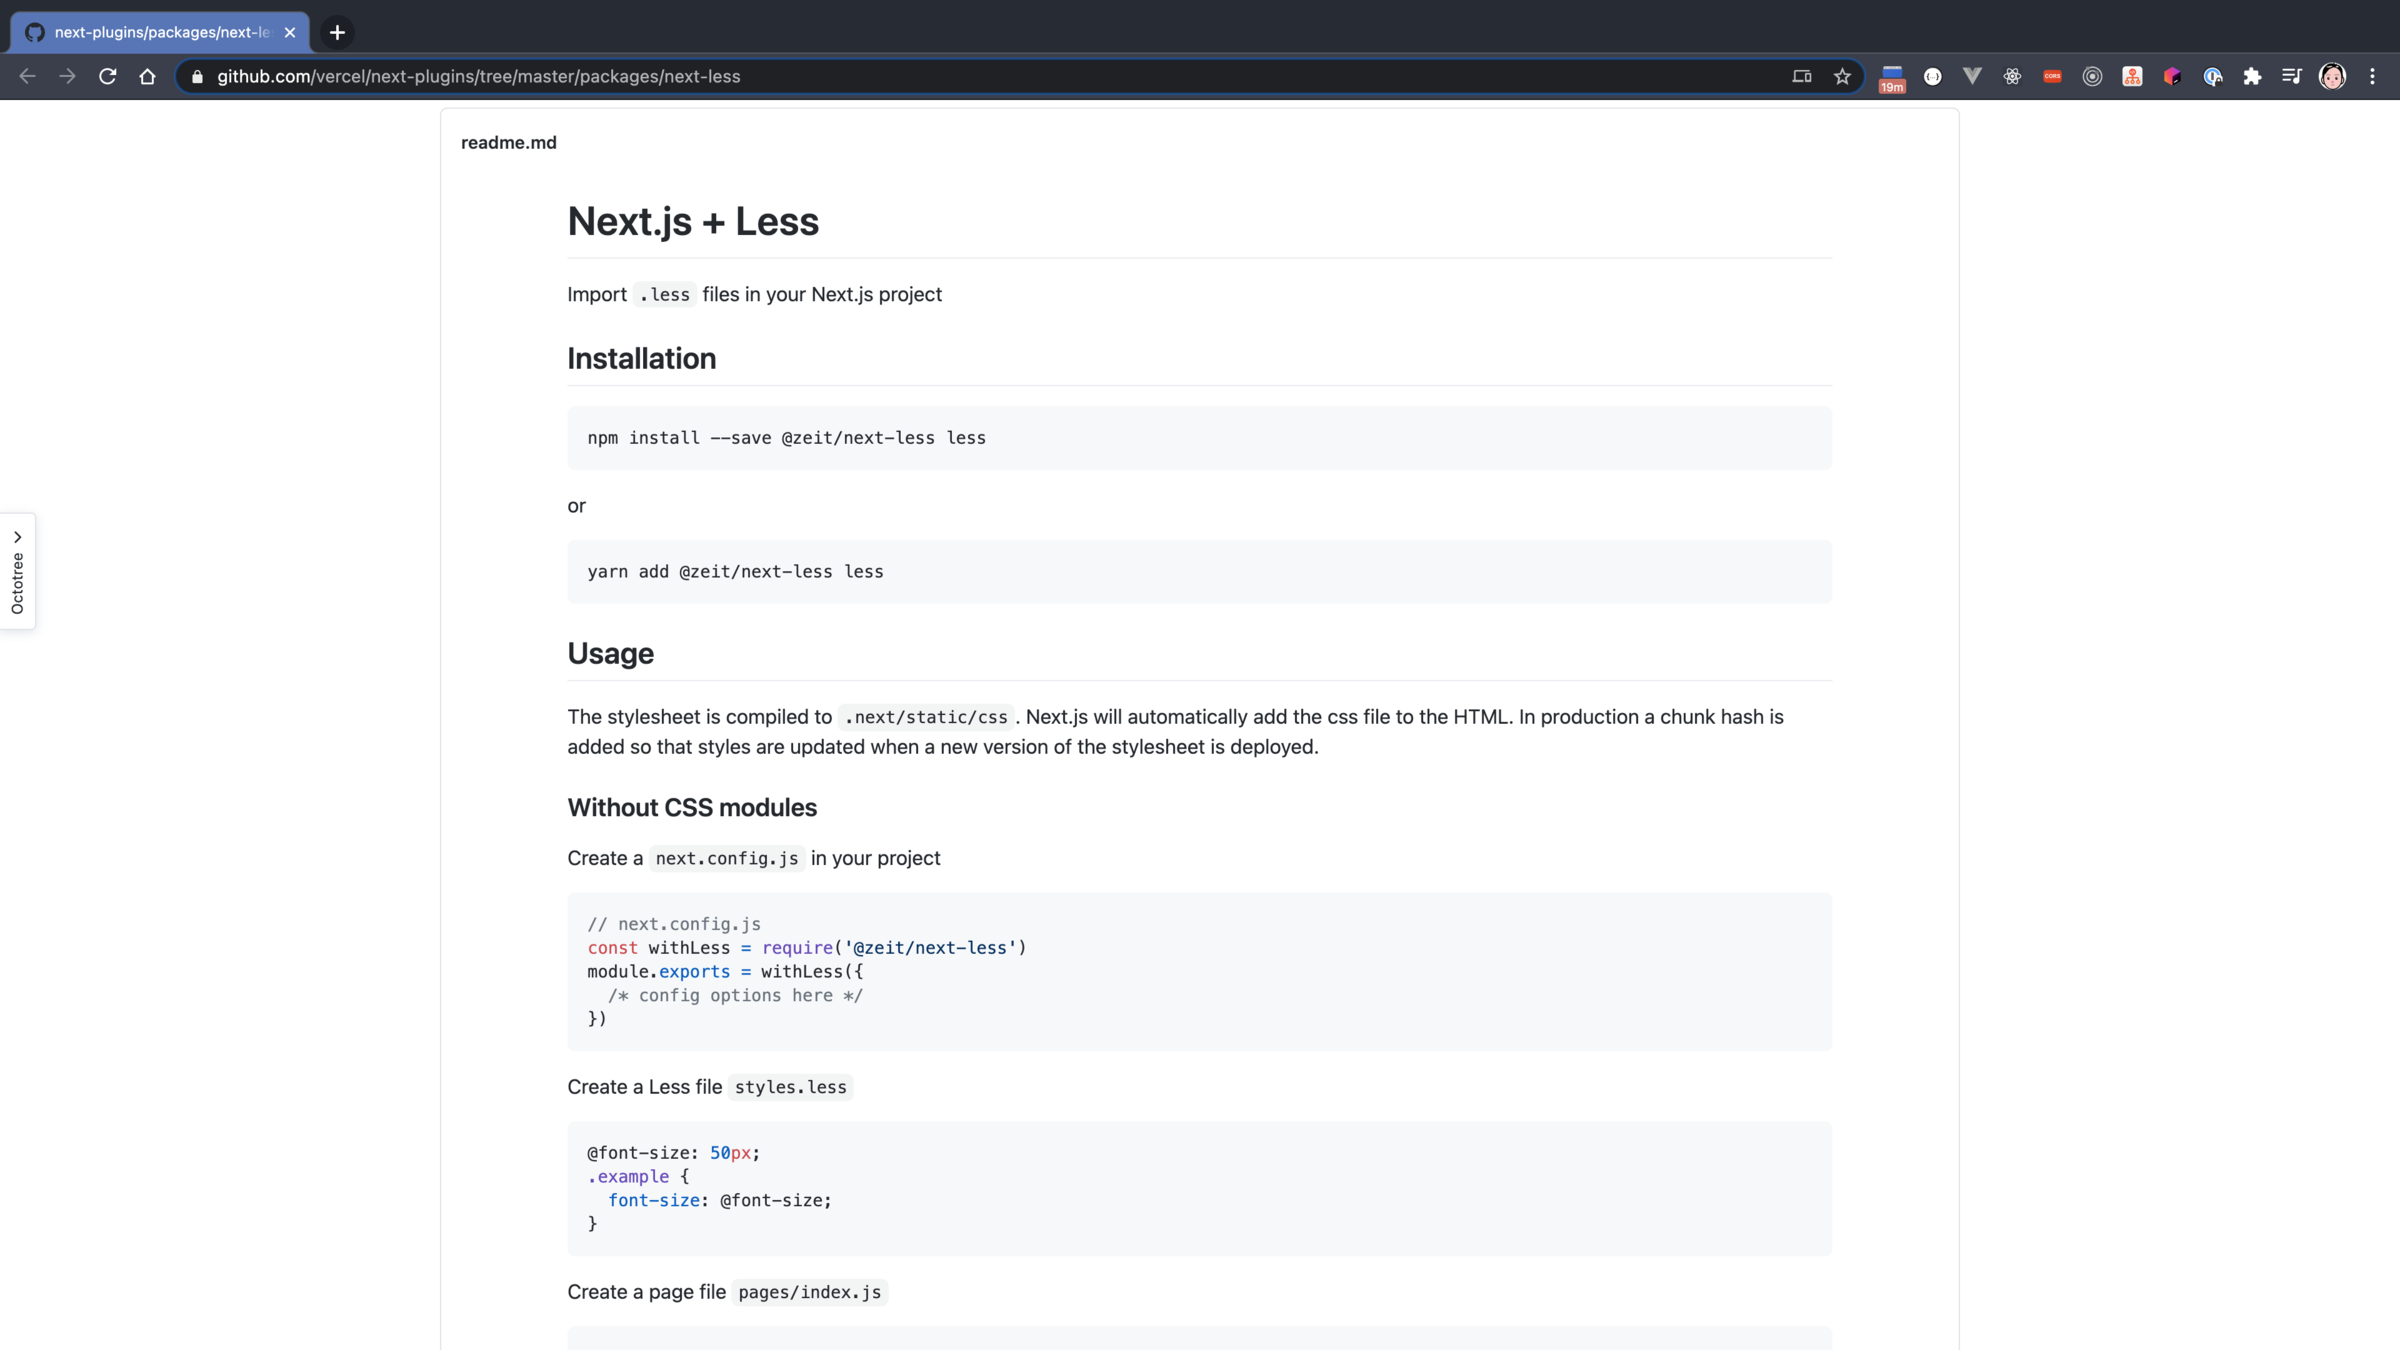
Task: Click the Vue devtools extension icon
Action: click(x=1972, y=76)
